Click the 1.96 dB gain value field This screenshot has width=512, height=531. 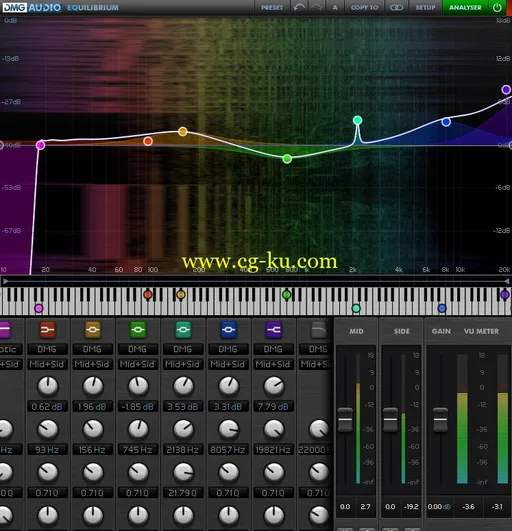pos(92,406)
